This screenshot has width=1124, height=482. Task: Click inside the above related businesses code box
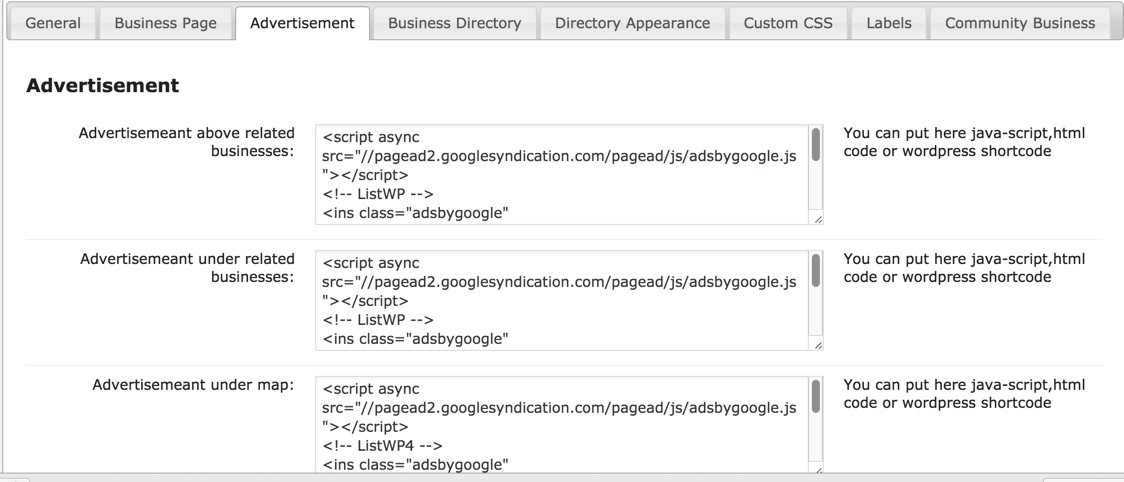point(560,175)
